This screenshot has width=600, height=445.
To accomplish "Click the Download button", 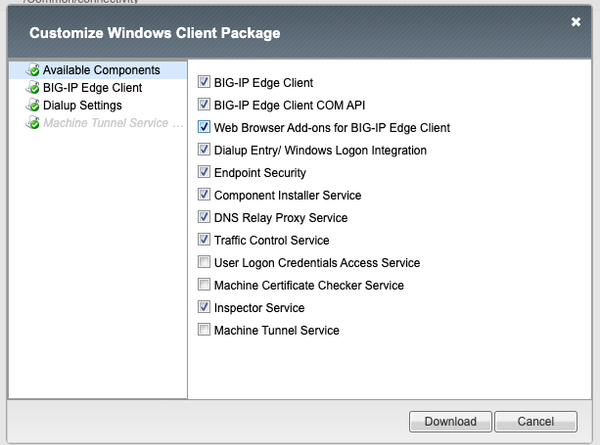I will pos(450,421).
